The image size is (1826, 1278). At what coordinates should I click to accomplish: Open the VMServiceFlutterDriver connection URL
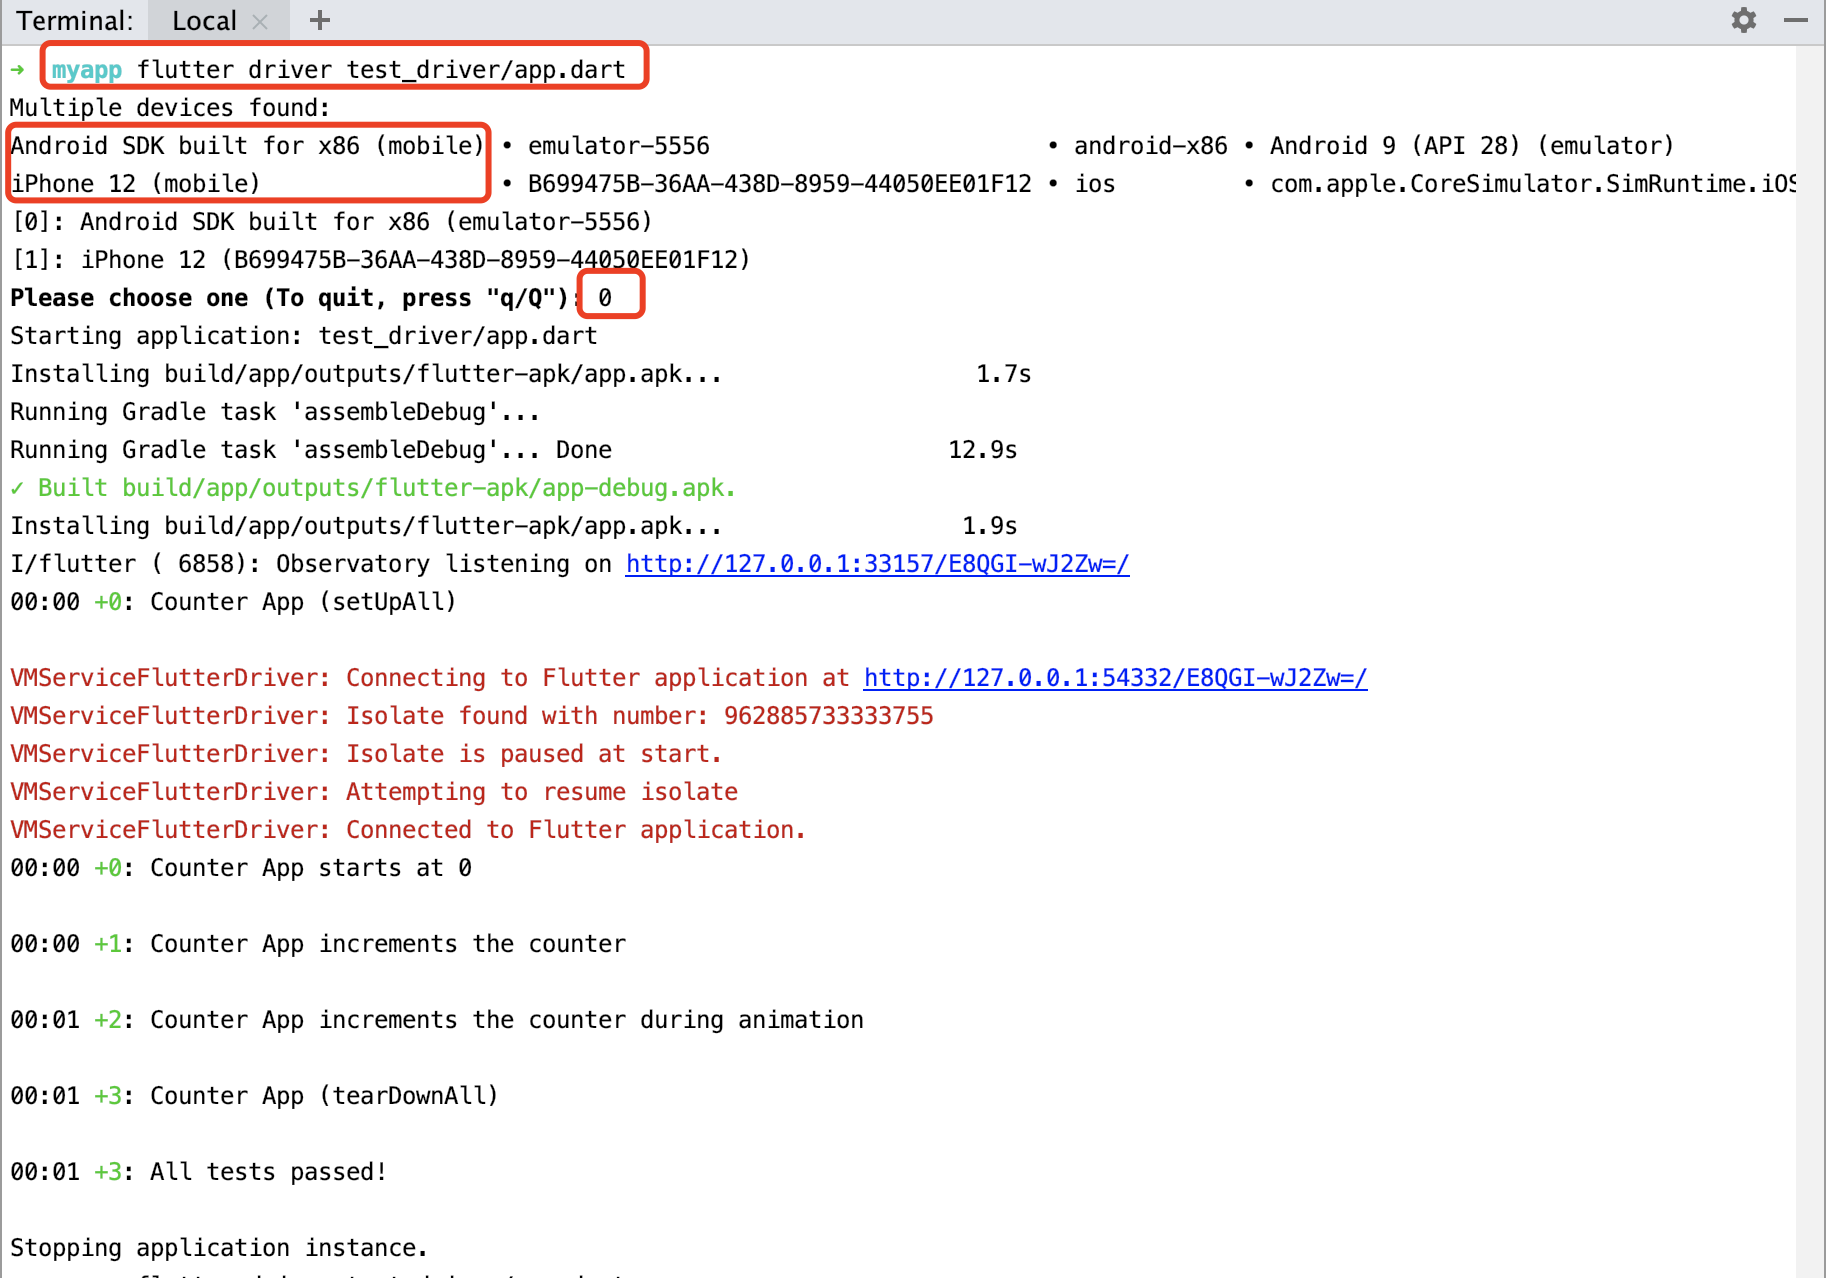coord(1114,677)
